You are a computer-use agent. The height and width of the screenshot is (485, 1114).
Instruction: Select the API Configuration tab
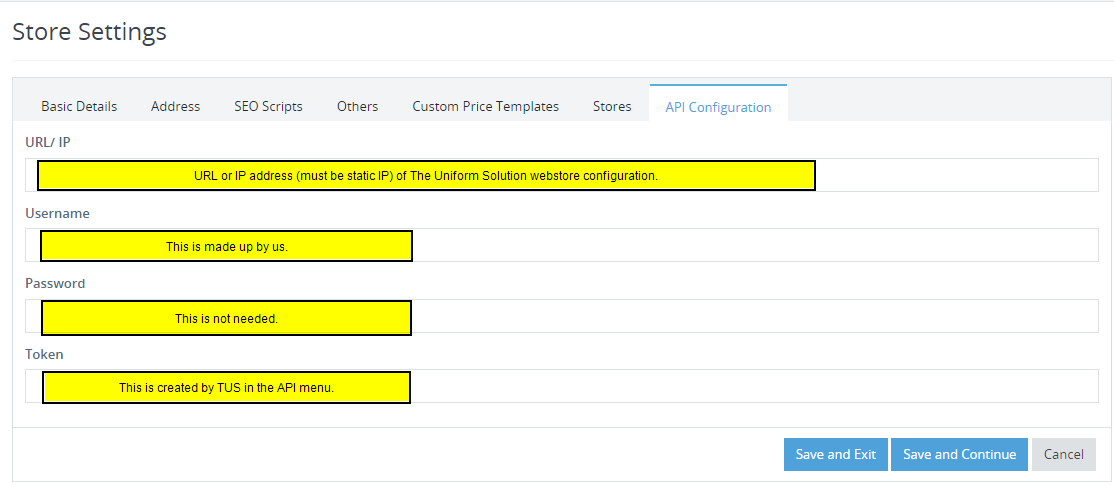718,107
